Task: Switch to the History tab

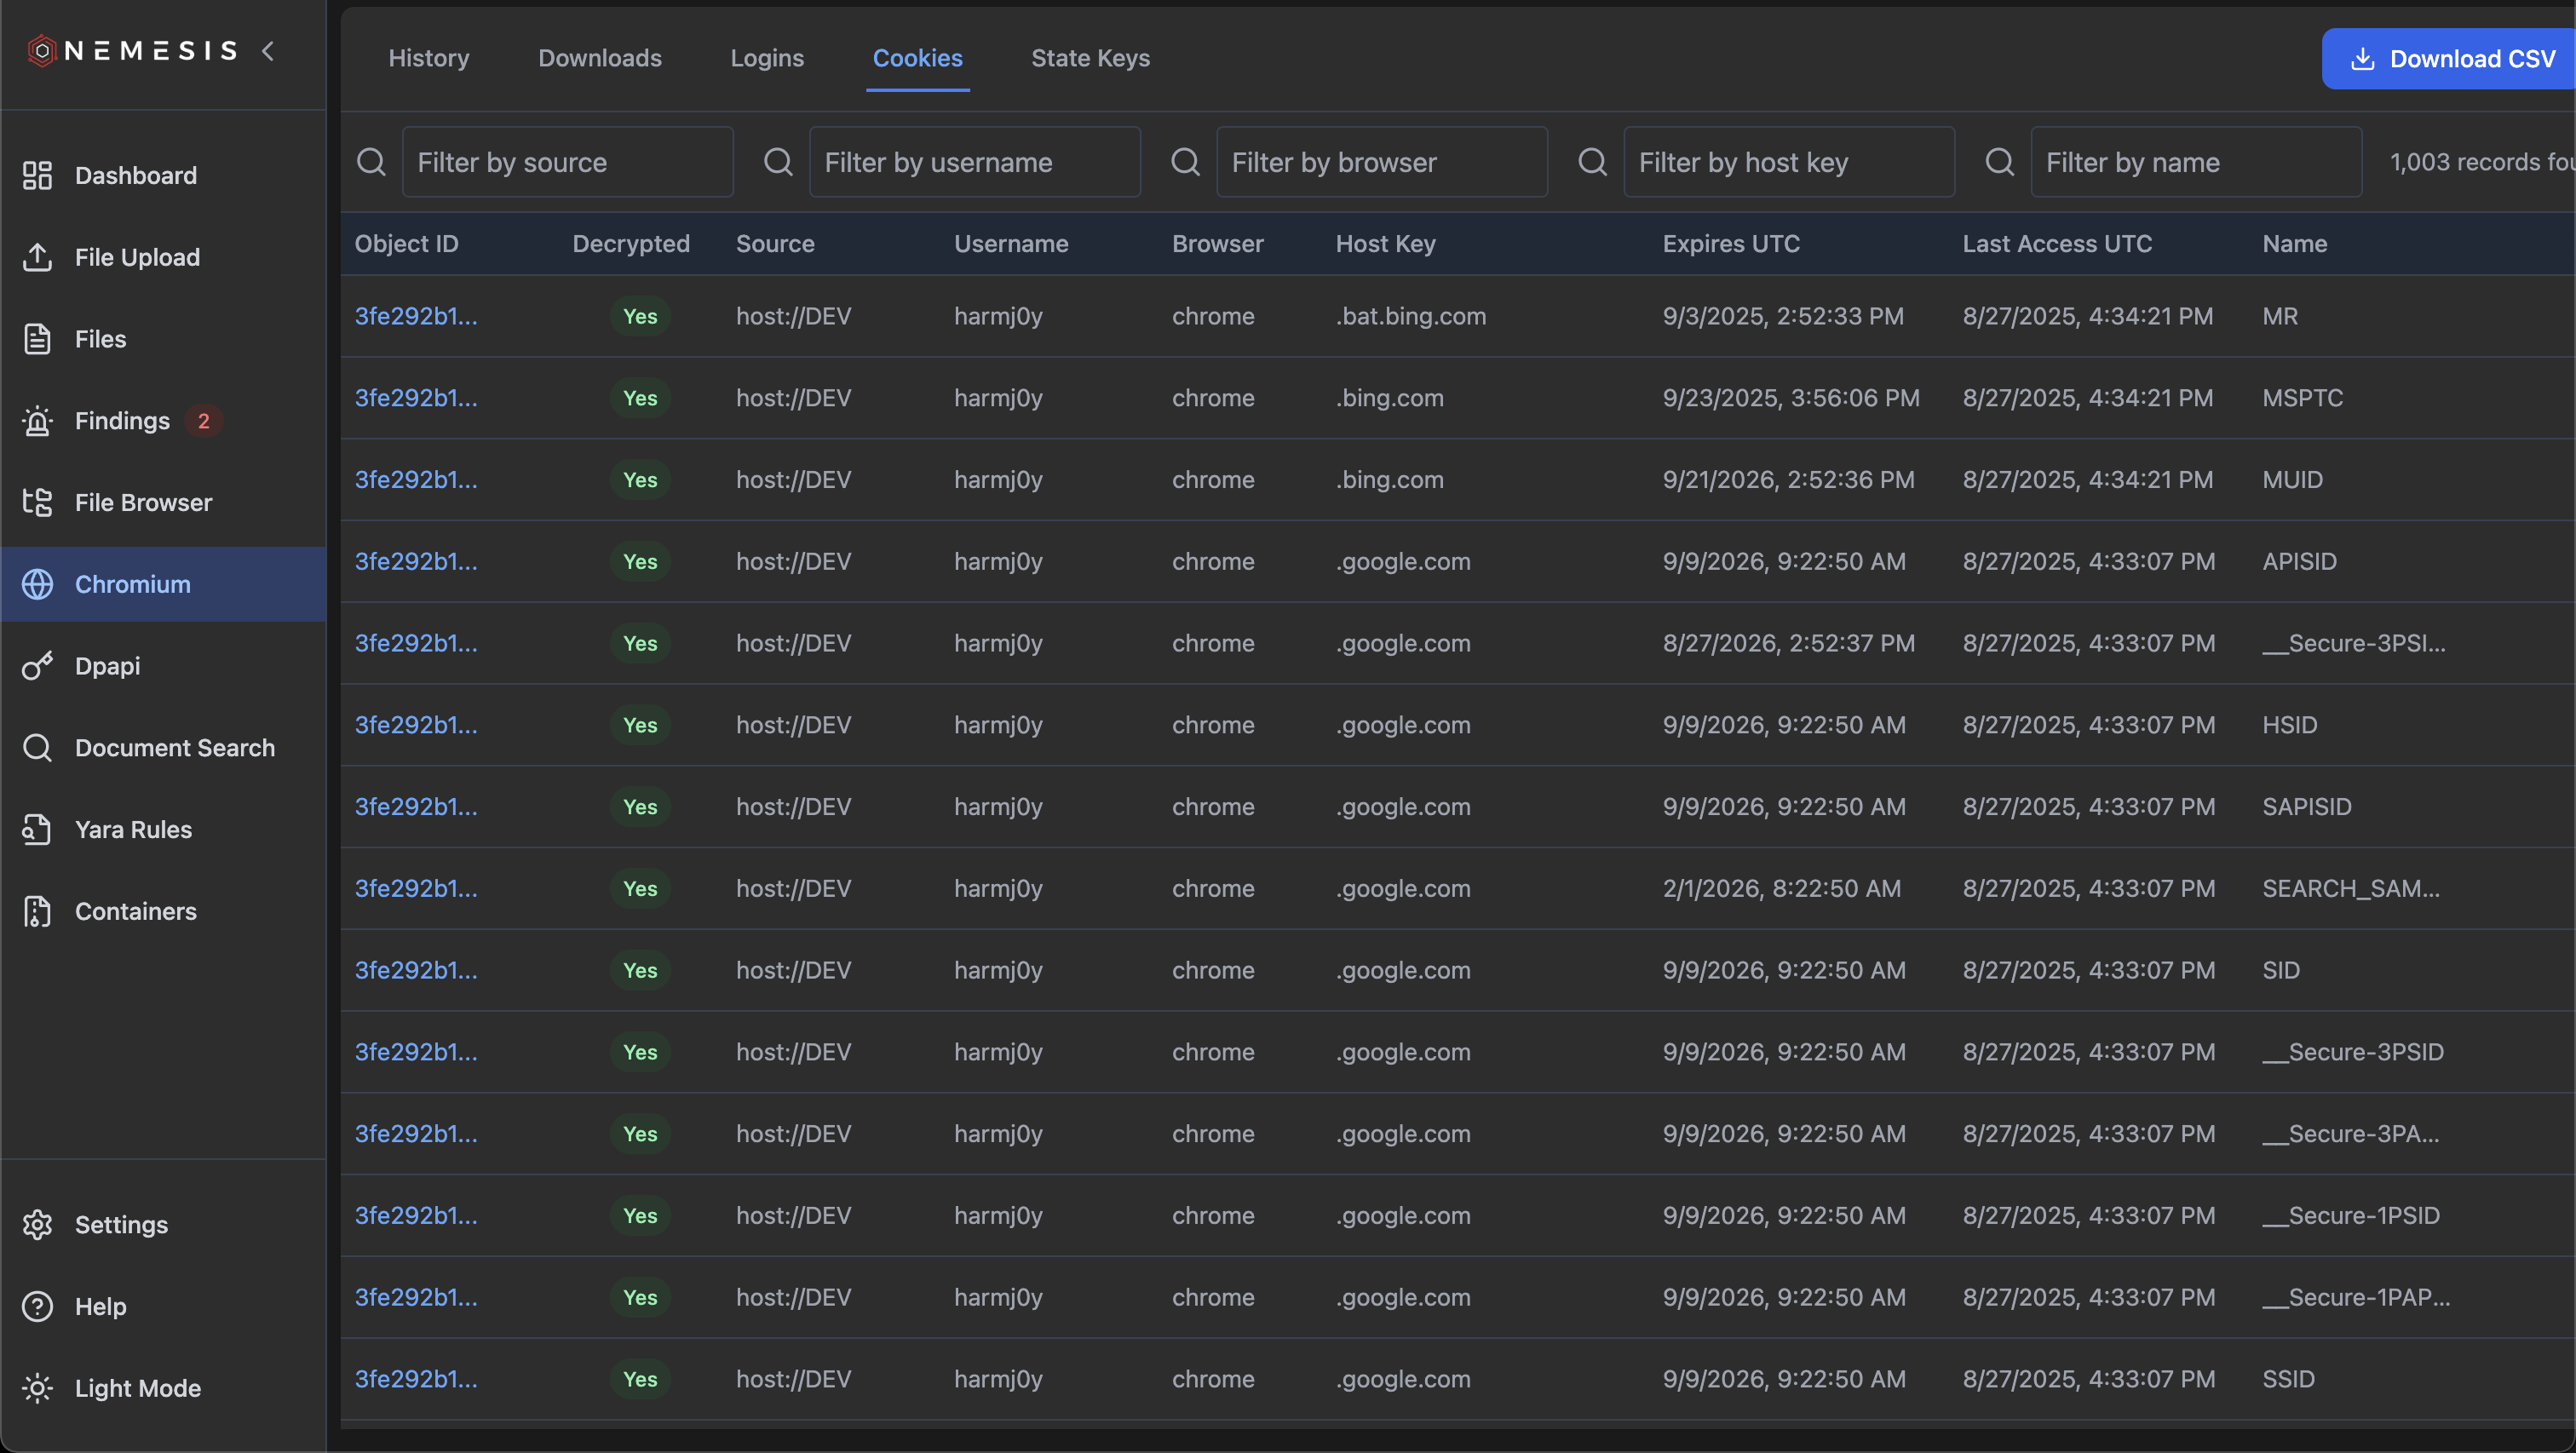Action: tap(428, 58)
